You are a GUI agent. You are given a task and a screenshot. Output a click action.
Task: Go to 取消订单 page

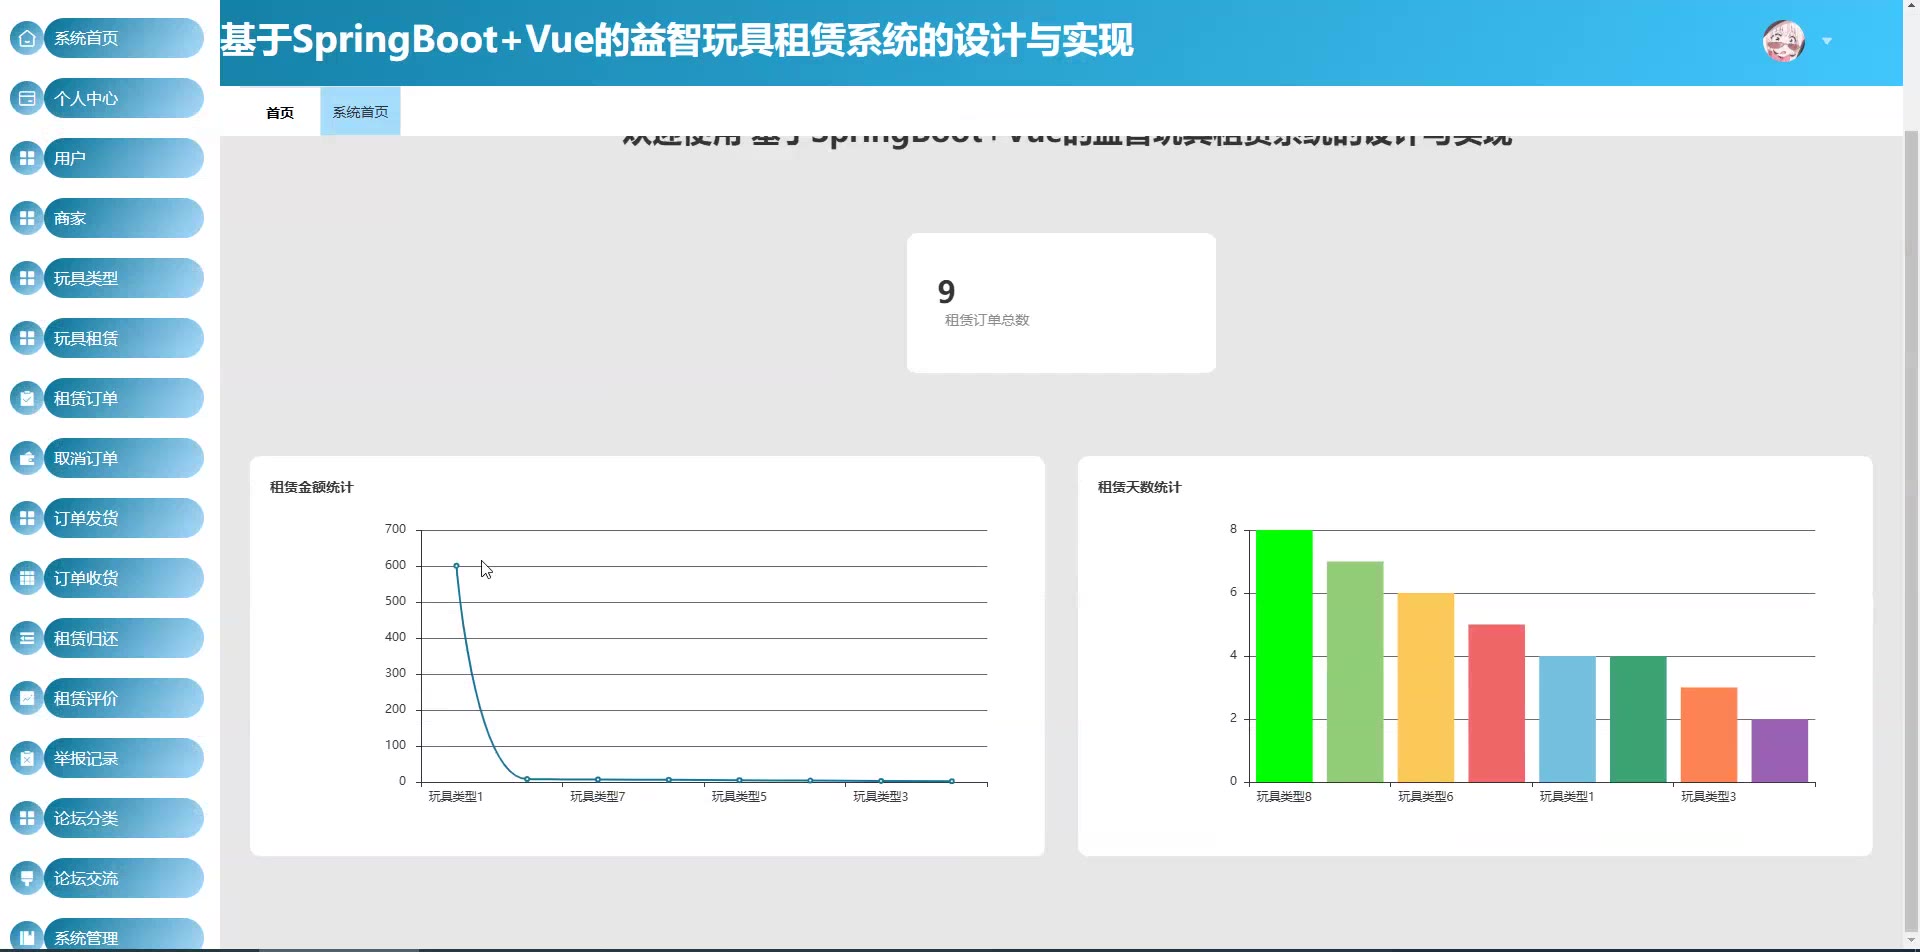click(x=124, y=458)
